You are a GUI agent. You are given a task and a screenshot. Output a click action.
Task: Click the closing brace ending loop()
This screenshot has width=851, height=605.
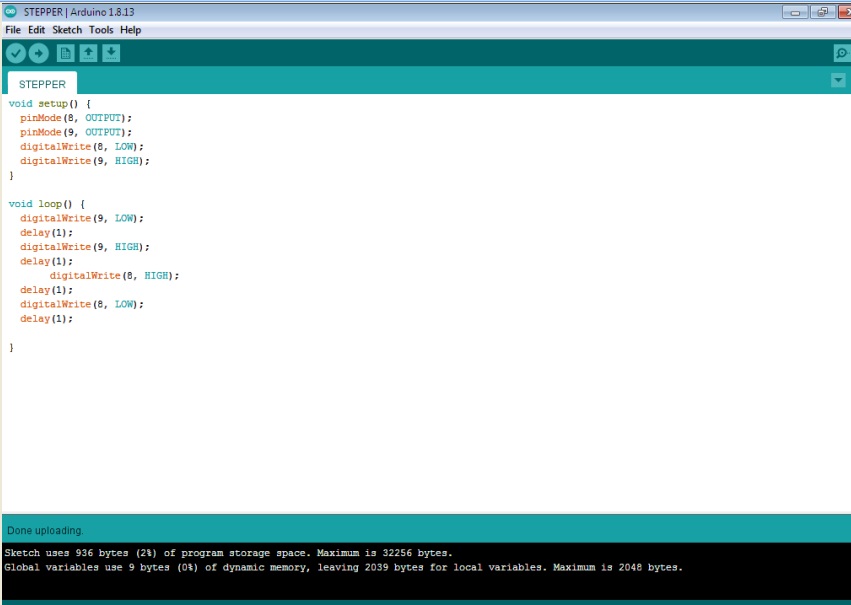[x=11, y=348]
